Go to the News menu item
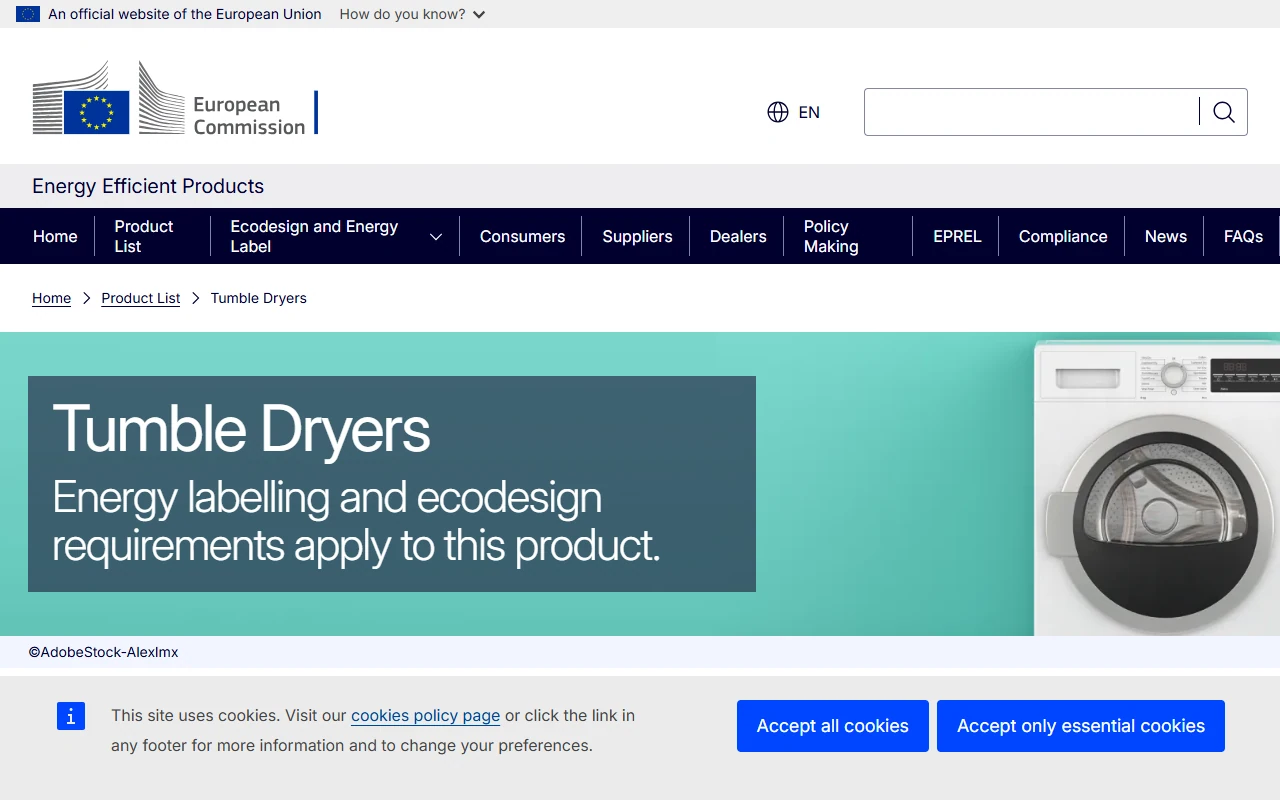1280x800 pixels. [1166, 236]
